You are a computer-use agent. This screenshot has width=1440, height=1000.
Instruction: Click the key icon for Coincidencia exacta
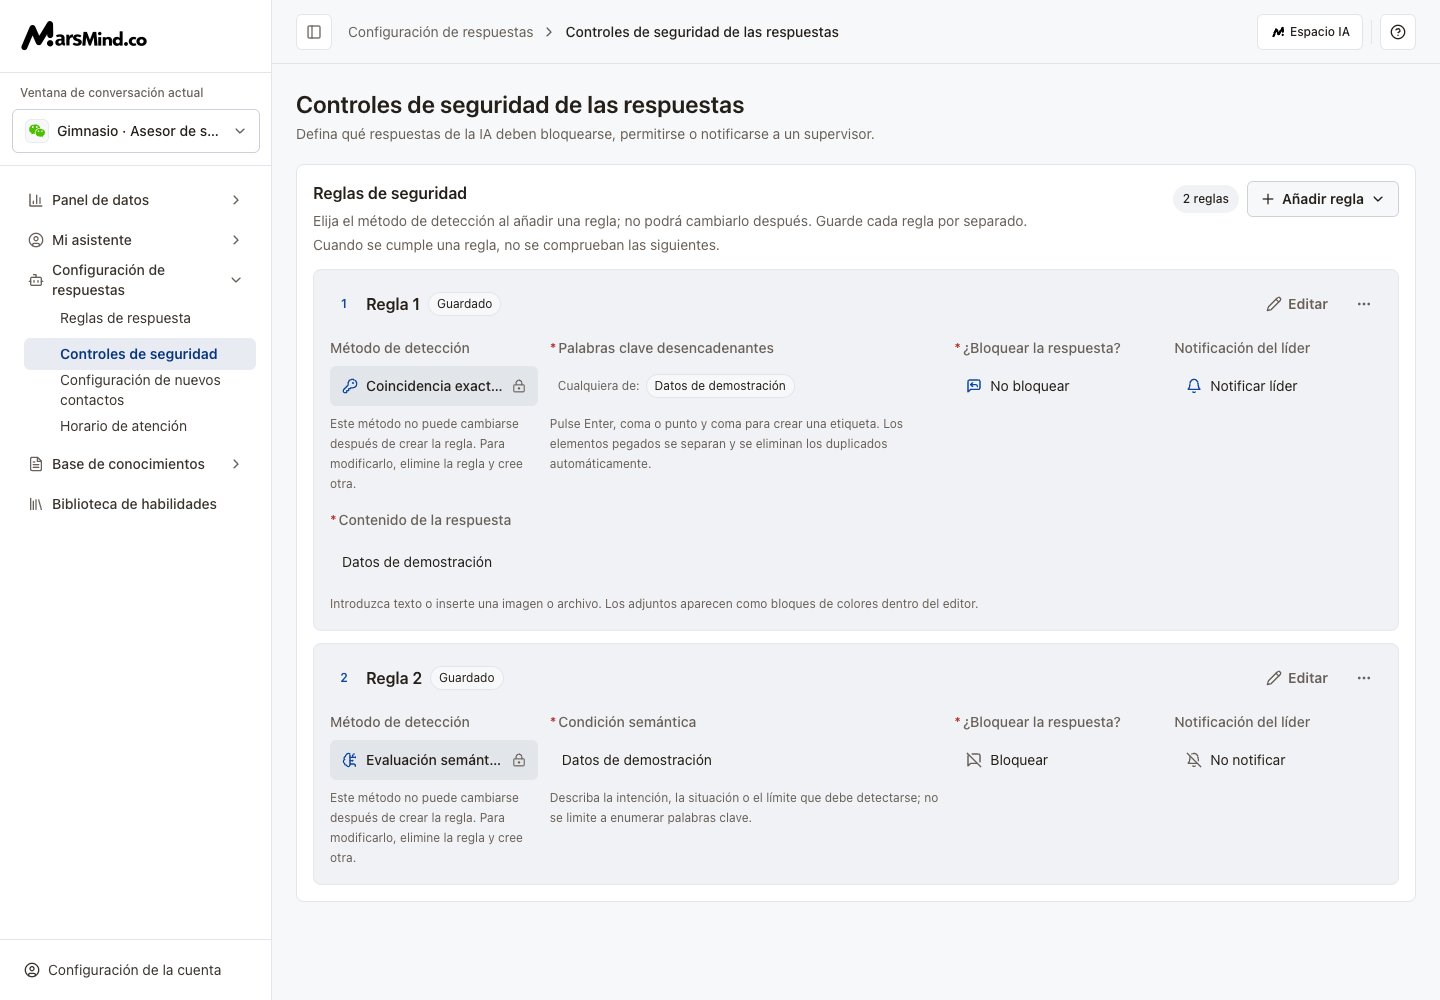point(350,386)
